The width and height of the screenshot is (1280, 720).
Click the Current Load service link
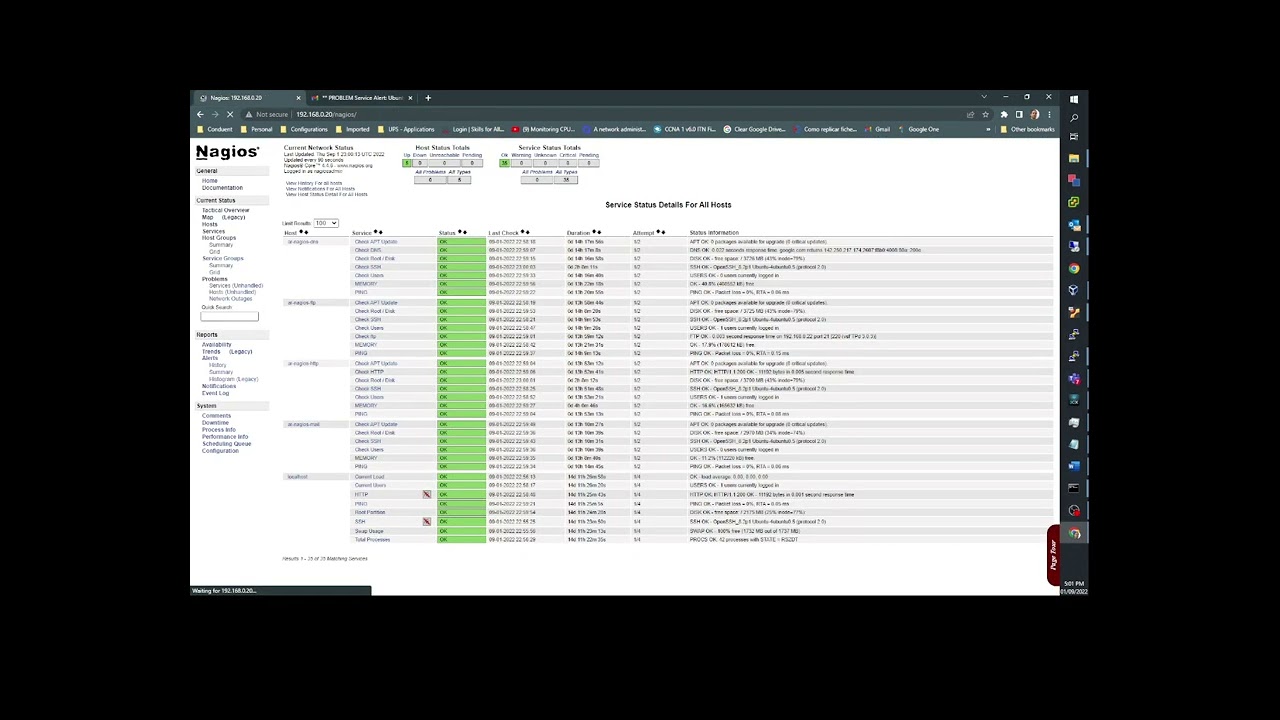[x=369, y=477]
